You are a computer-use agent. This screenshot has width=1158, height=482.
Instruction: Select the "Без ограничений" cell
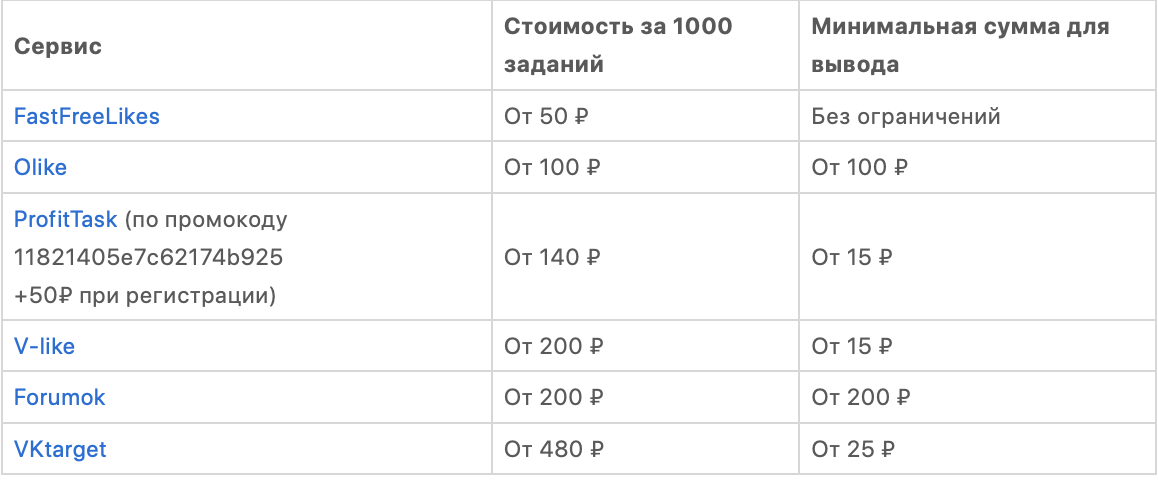(906, 116)
